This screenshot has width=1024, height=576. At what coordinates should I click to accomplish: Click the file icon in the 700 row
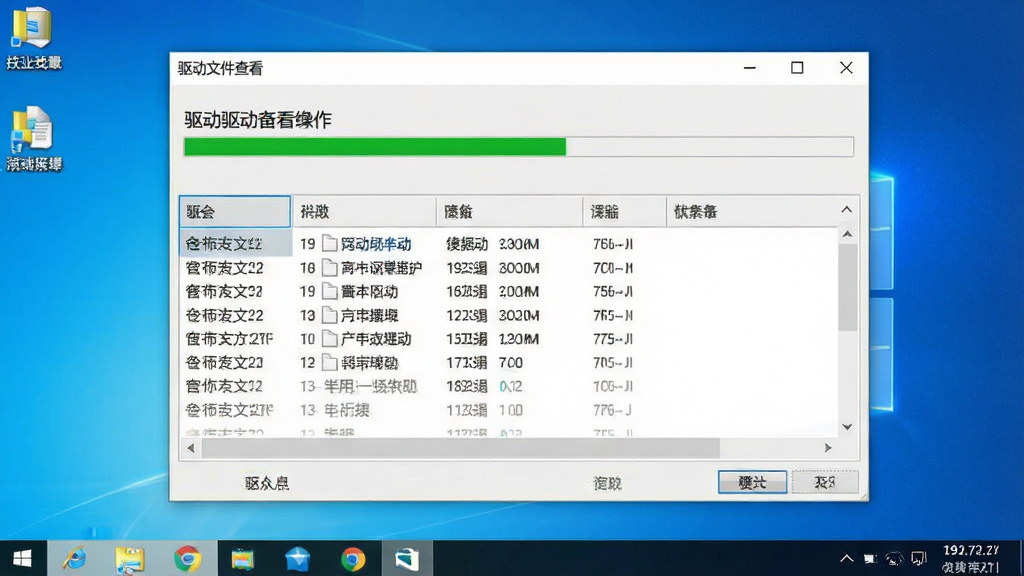[x=330, y=362]
